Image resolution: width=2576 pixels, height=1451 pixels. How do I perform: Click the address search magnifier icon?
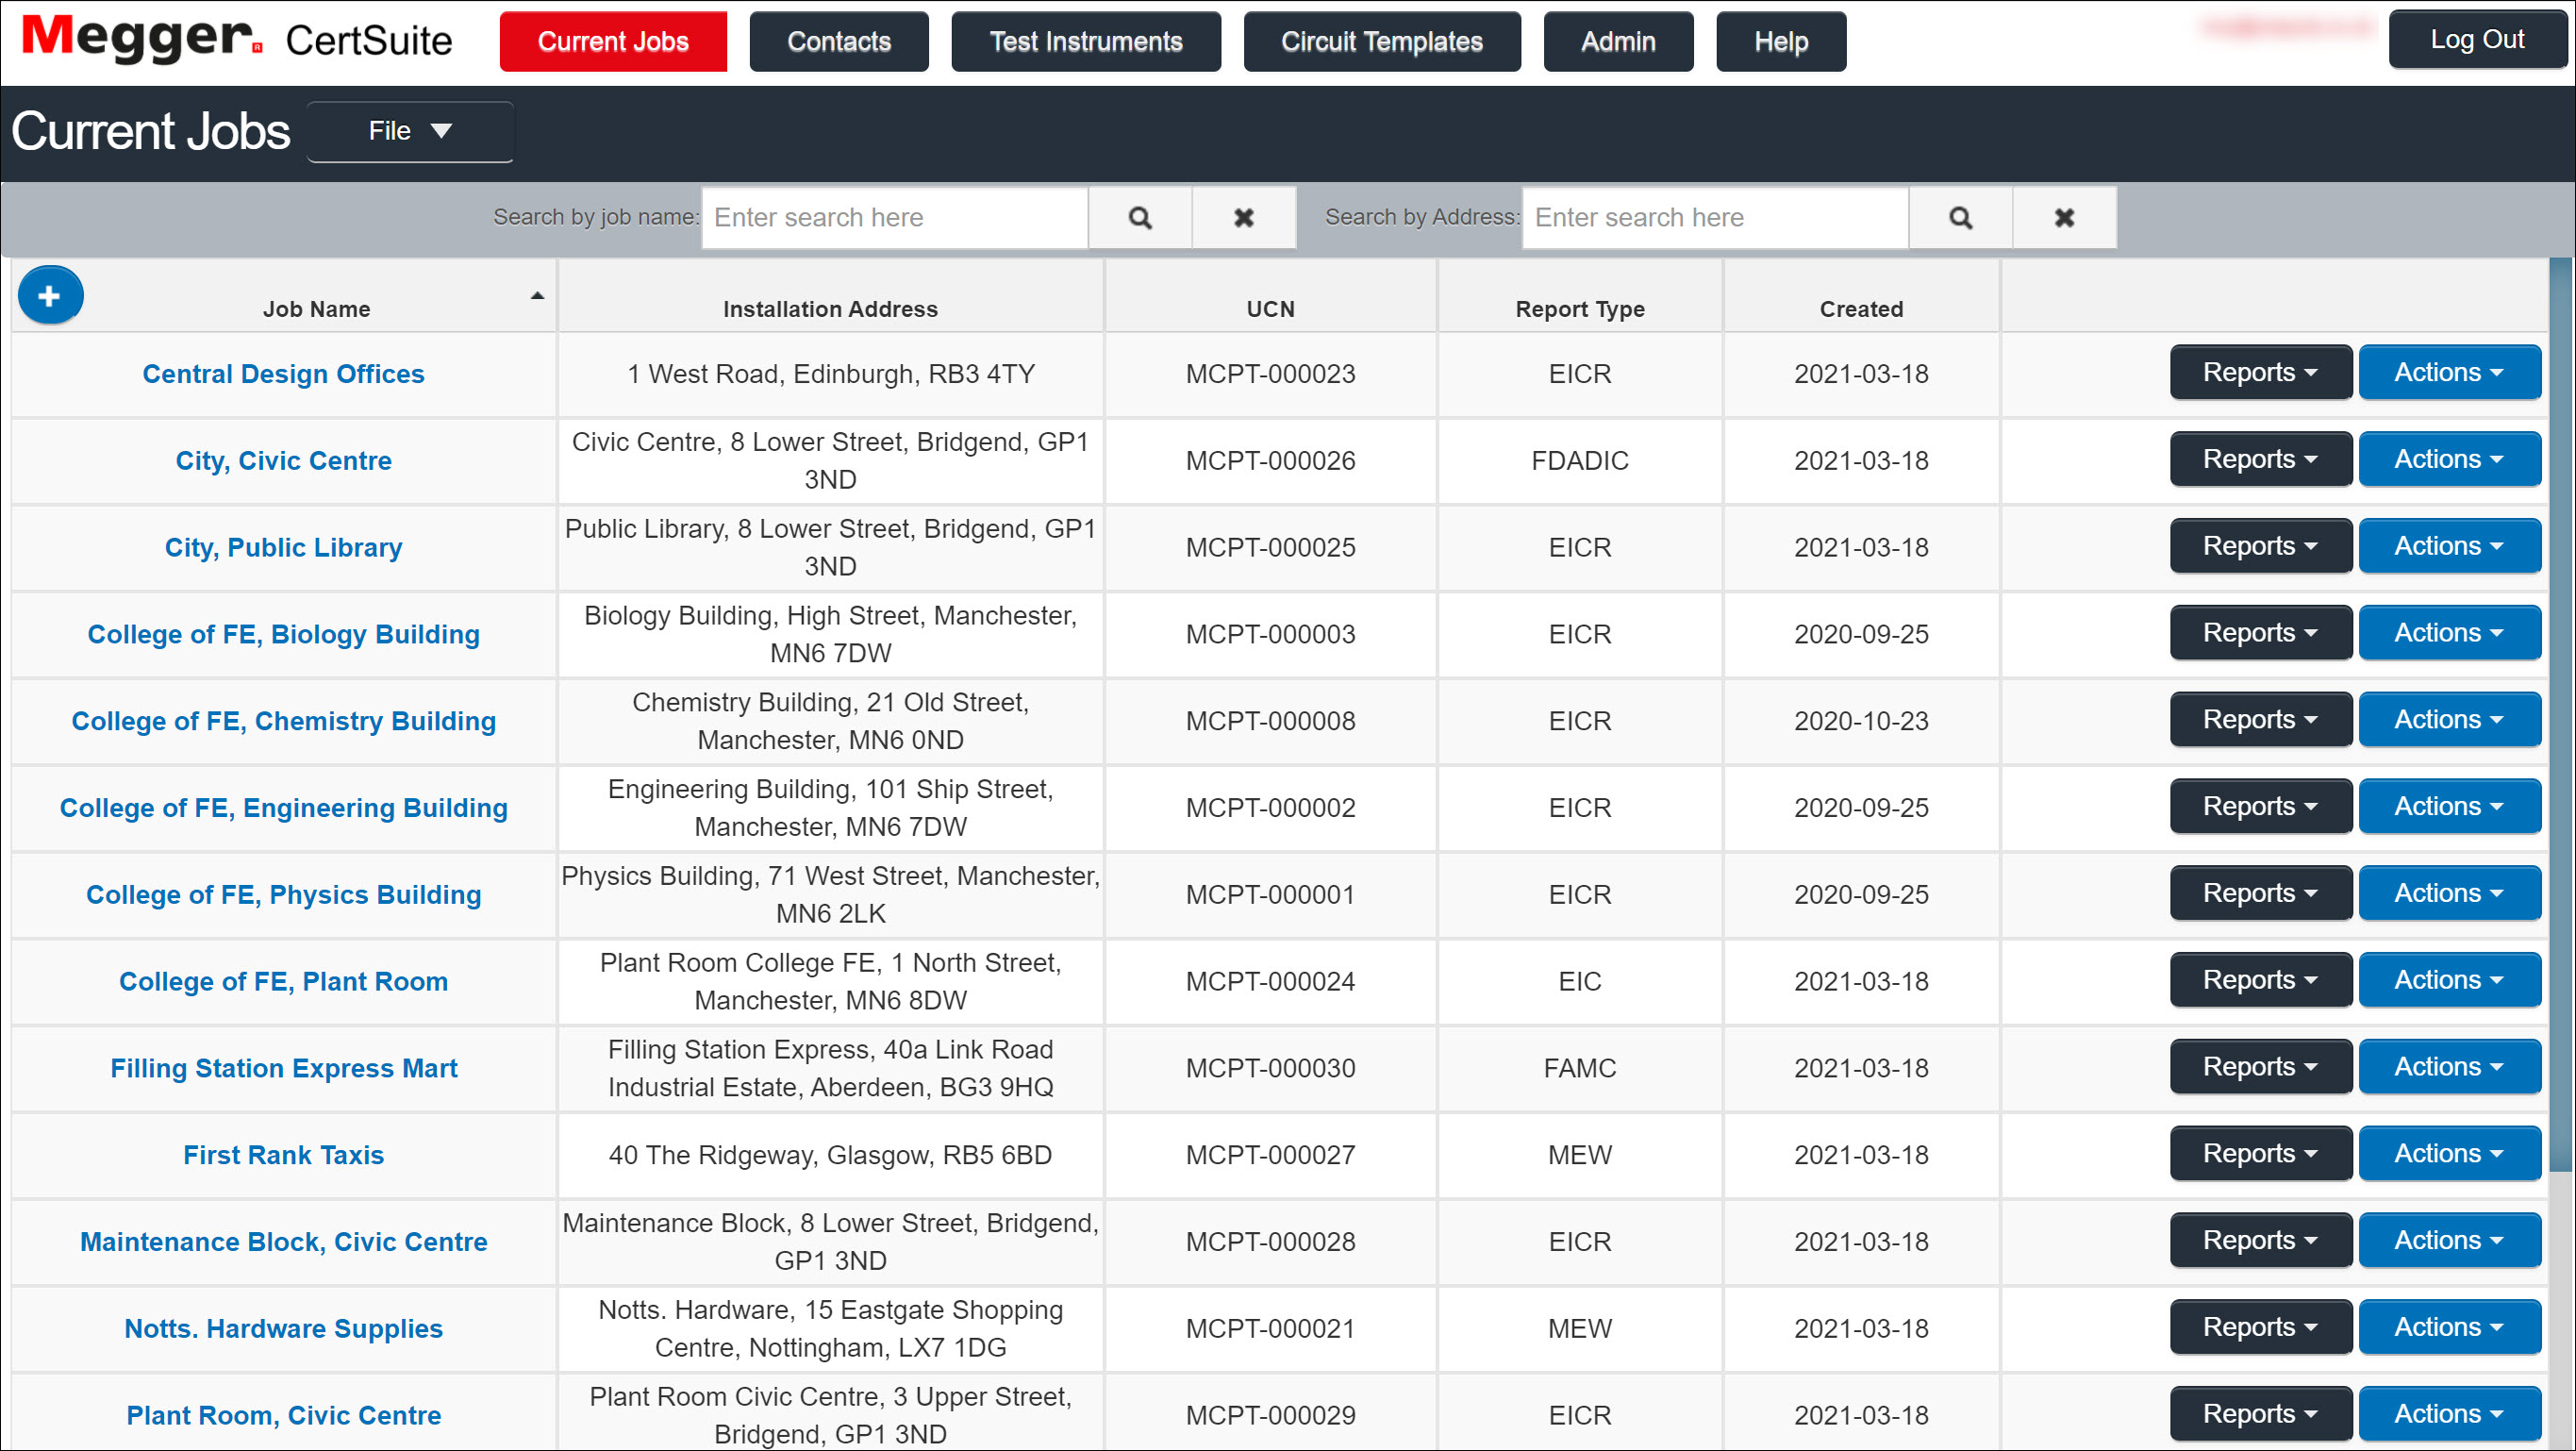tap(1959, 217)
